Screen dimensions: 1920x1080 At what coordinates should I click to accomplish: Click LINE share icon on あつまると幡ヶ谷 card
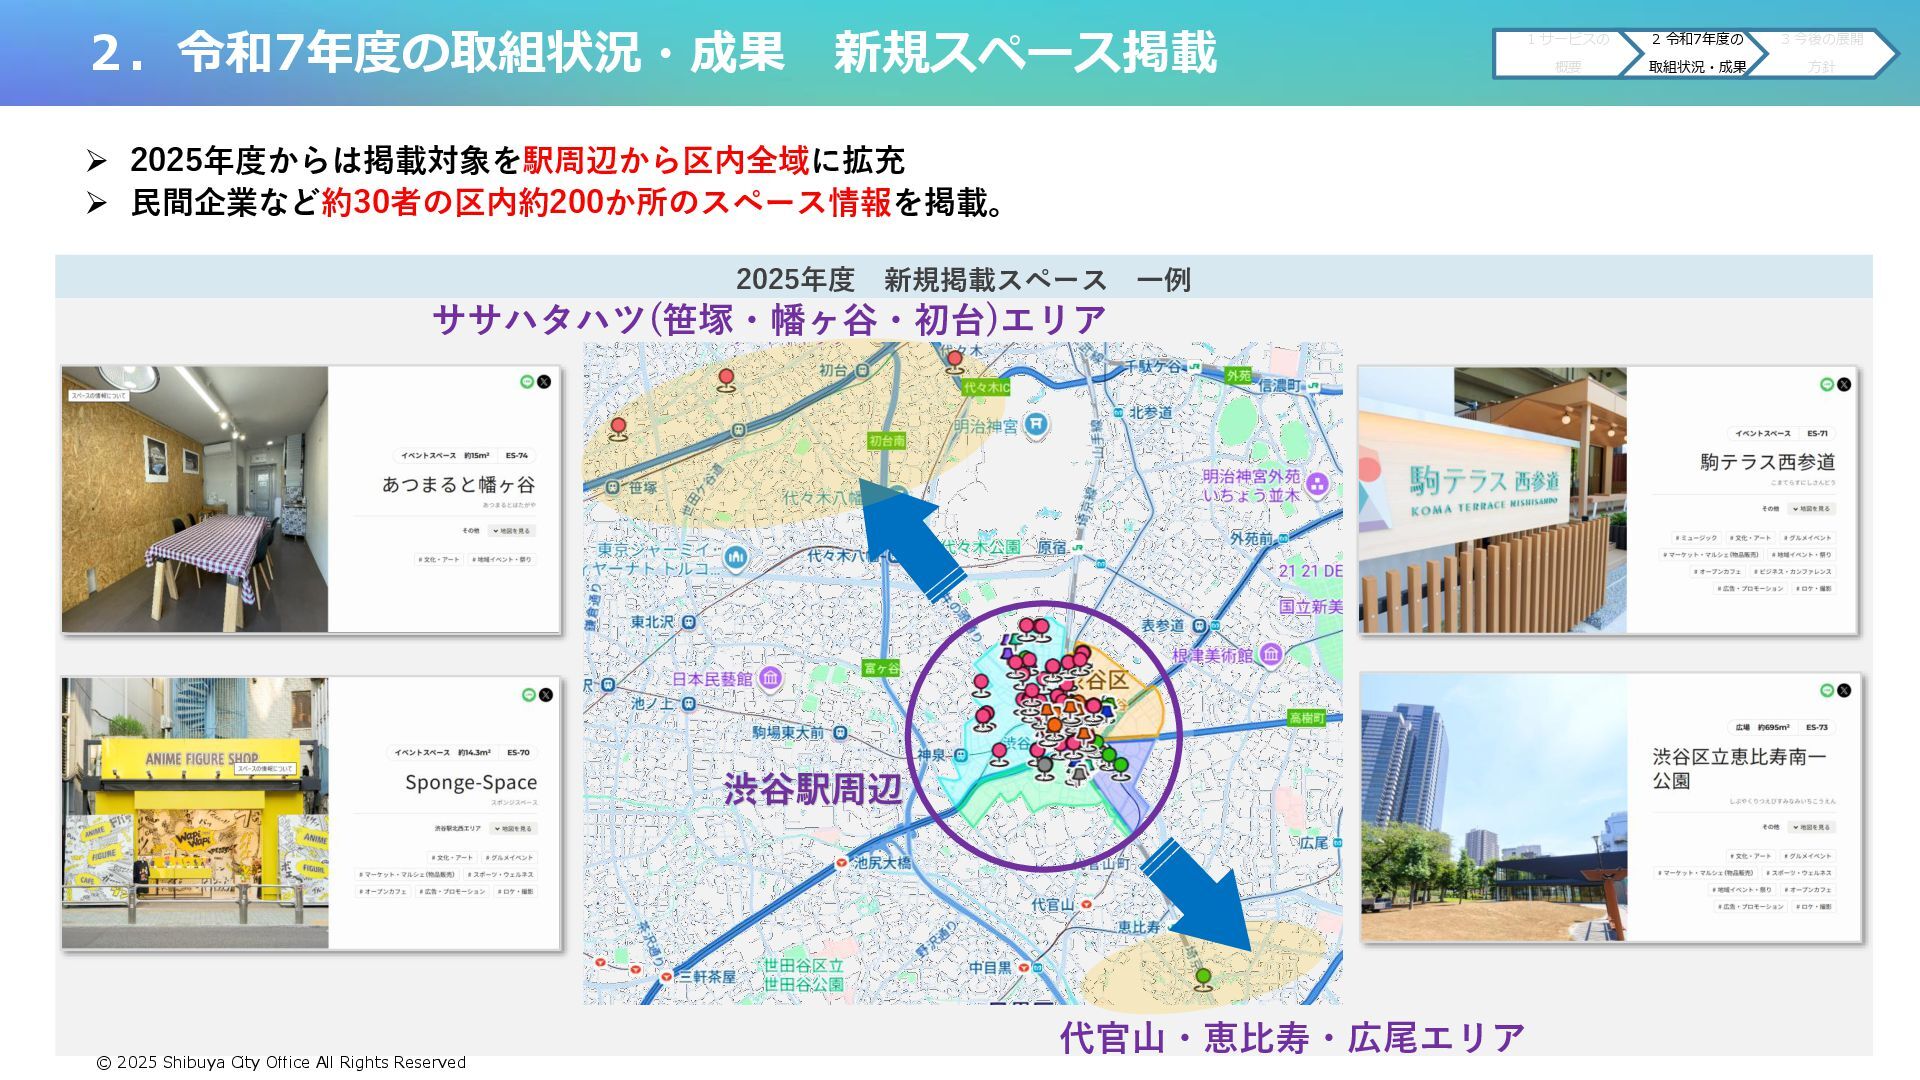(527, 382)
